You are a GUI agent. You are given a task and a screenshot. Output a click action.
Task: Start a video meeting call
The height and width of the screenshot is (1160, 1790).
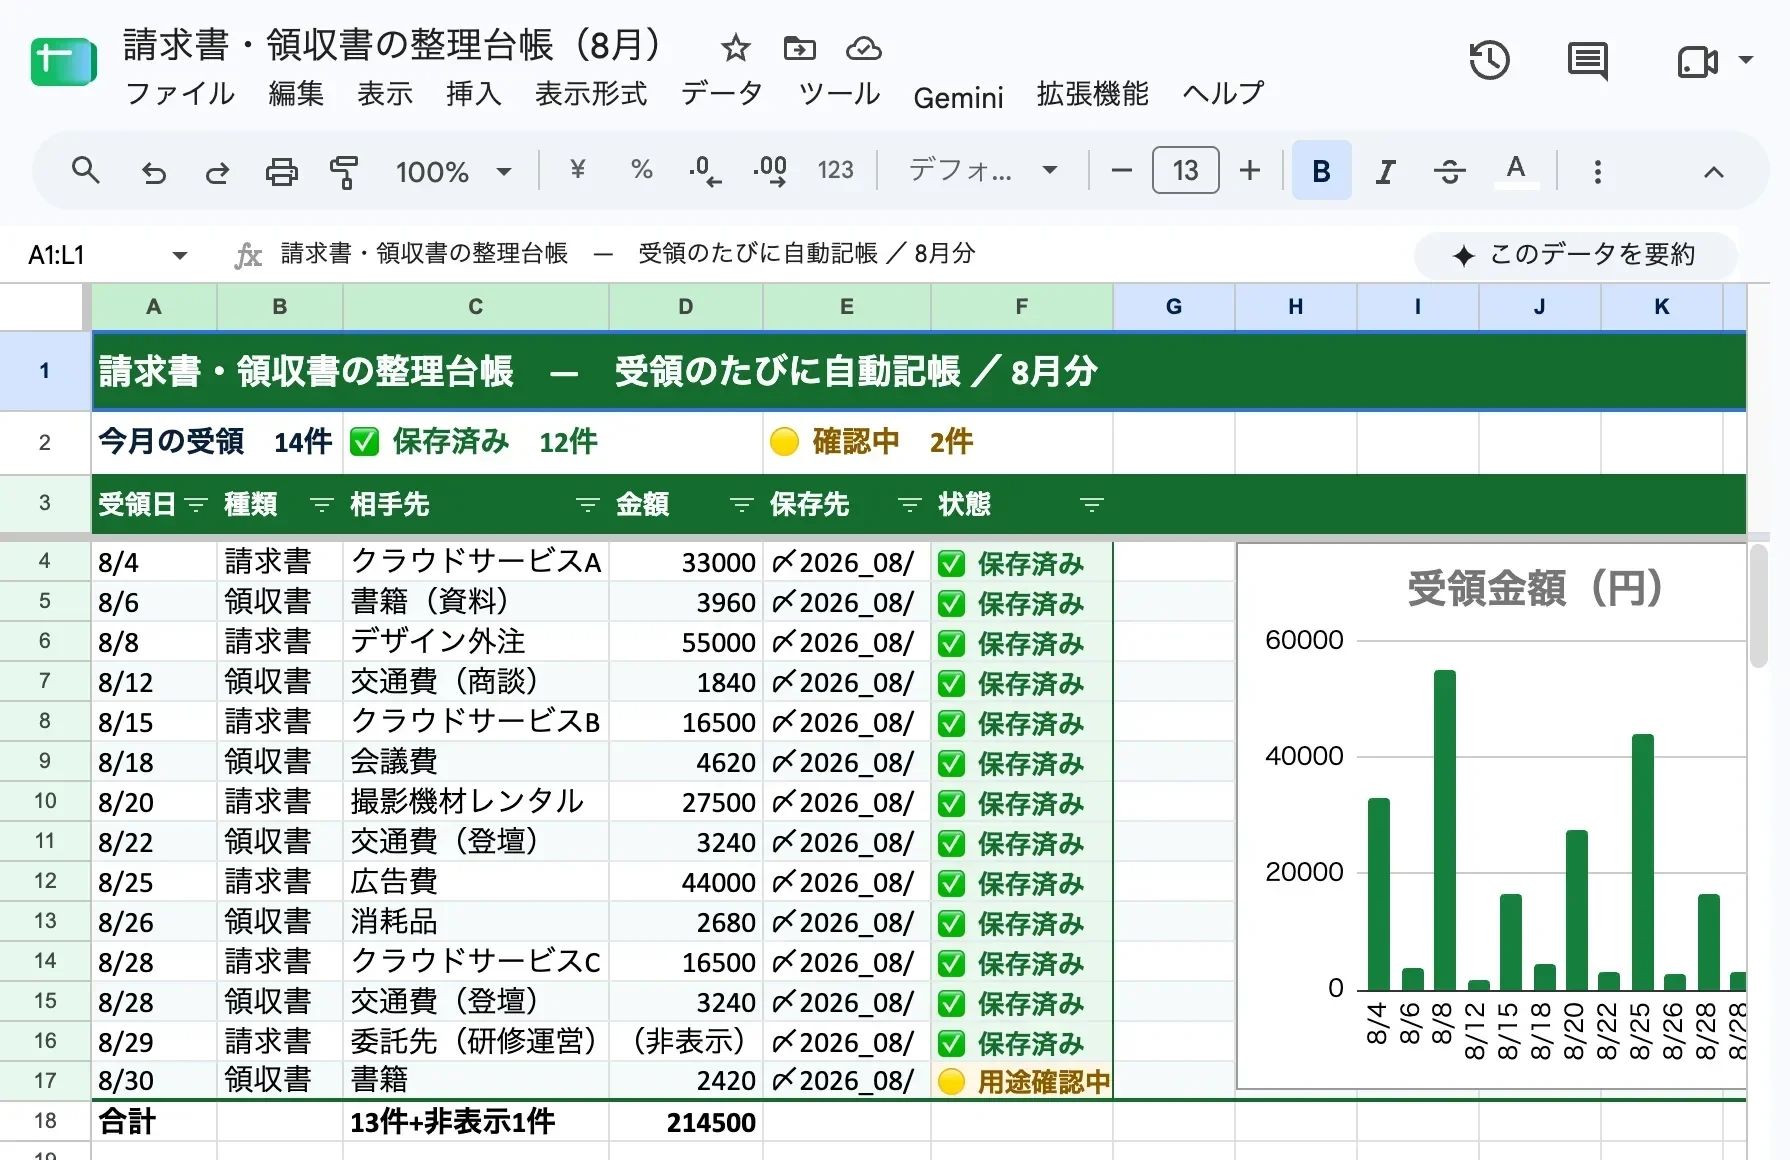point(1697,62)
